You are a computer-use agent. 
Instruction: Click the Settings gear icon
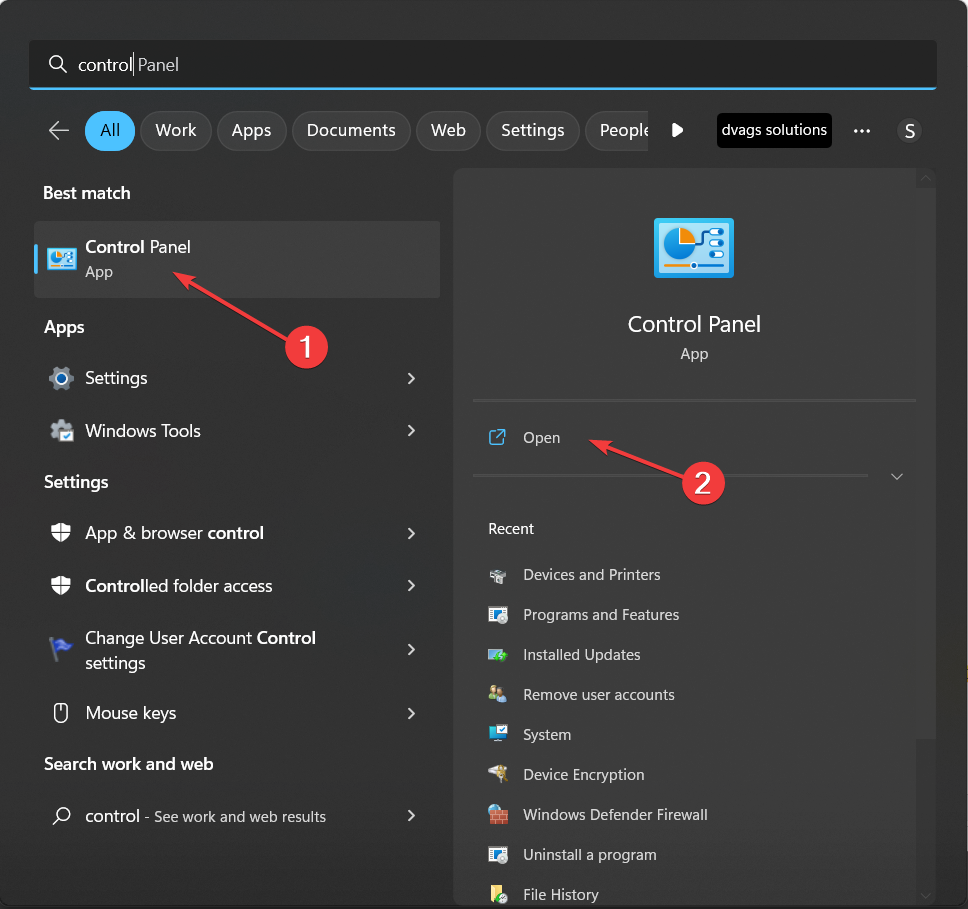(x=61, y=378)
